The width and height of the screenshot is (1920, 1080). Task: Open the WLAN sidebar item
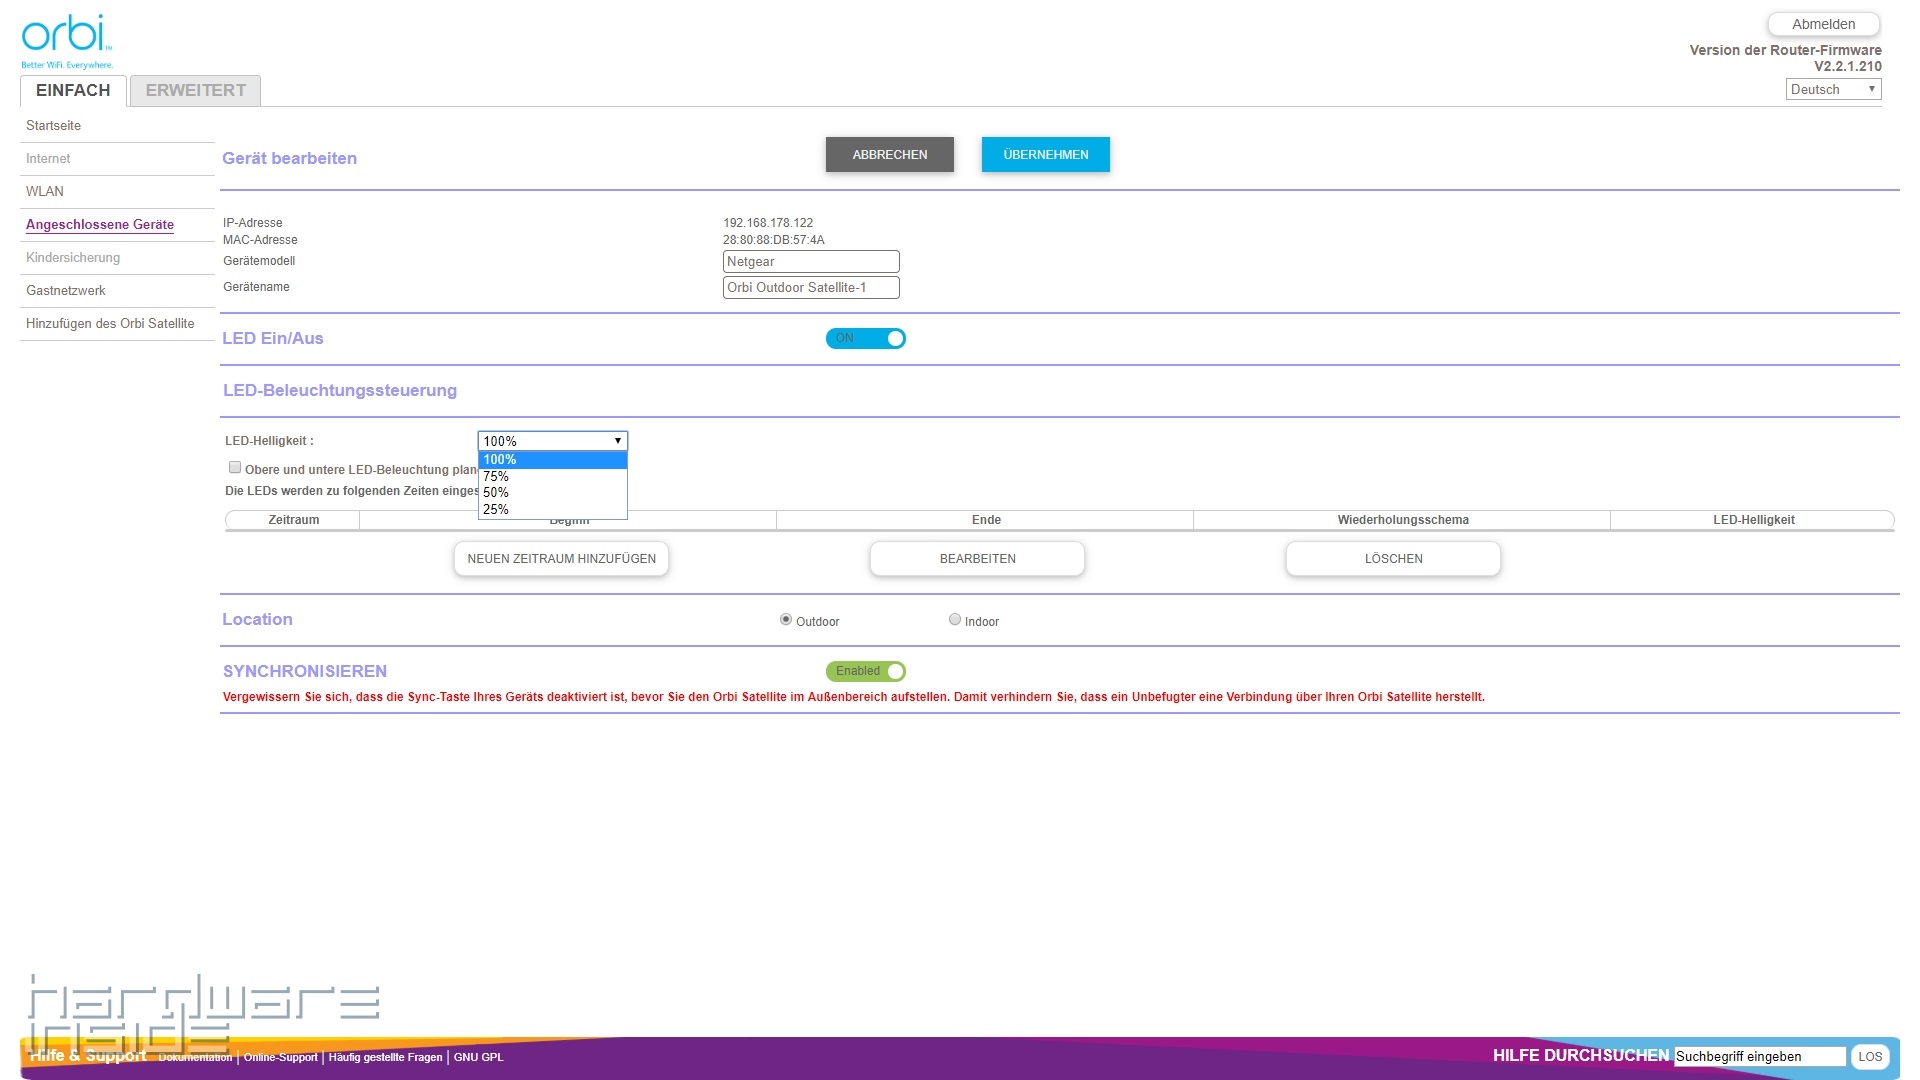[x=45, y=191]
